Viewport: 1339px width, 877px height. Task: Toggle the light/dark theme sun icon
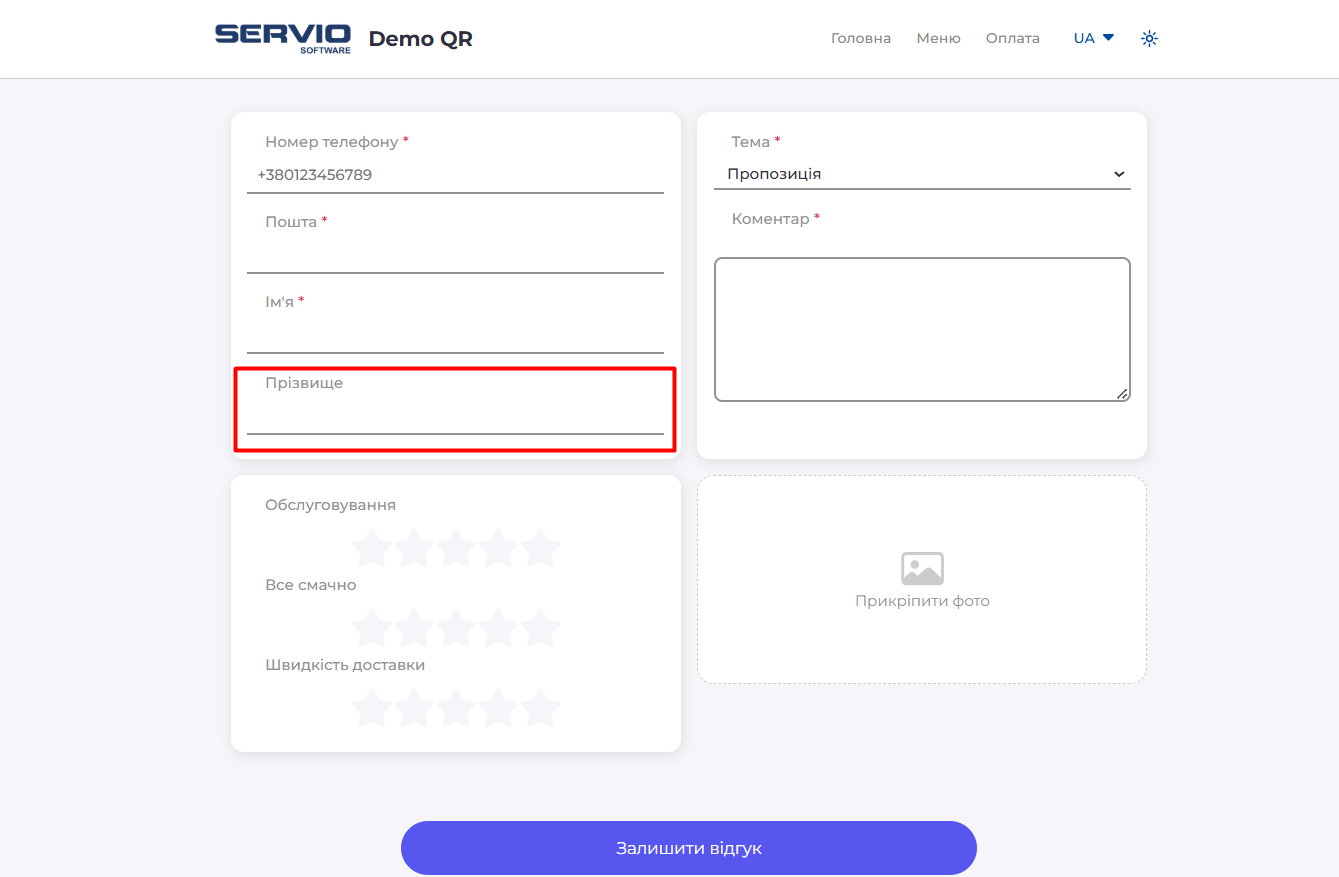(1149, 39)
